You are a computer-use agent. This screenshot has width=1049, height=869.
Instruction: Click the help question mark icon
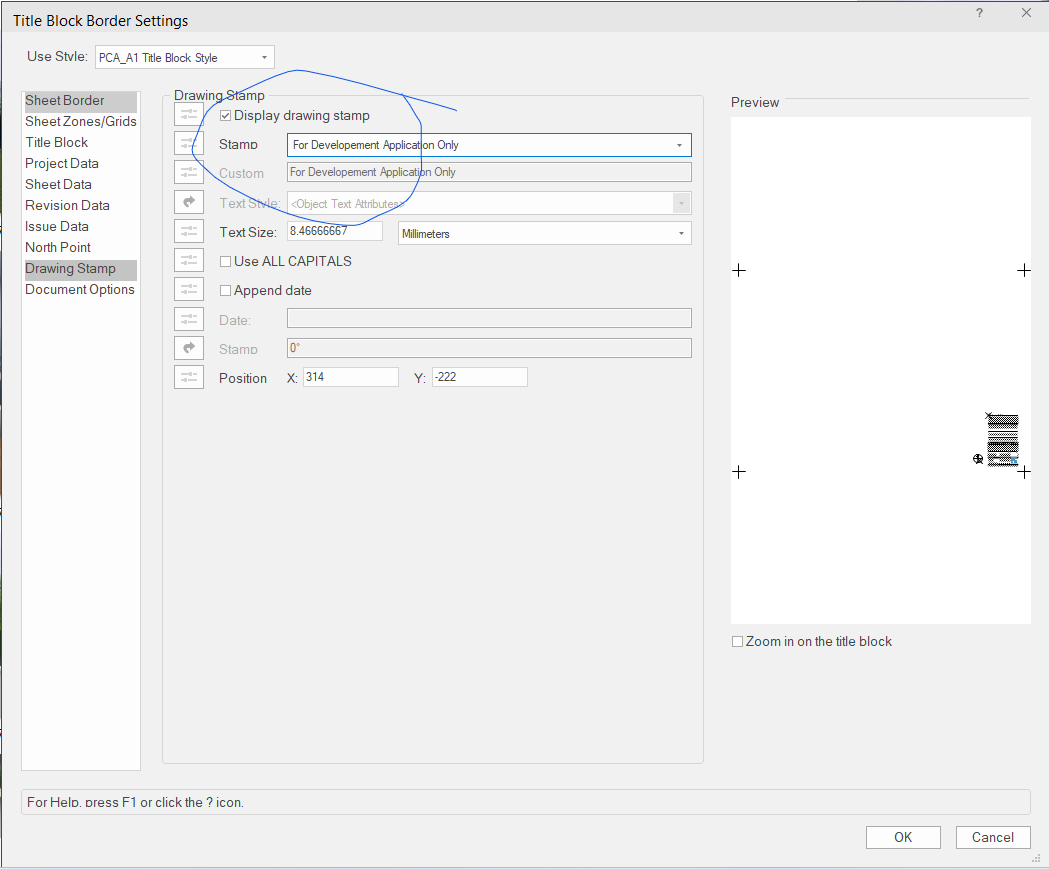click(979, 13)
